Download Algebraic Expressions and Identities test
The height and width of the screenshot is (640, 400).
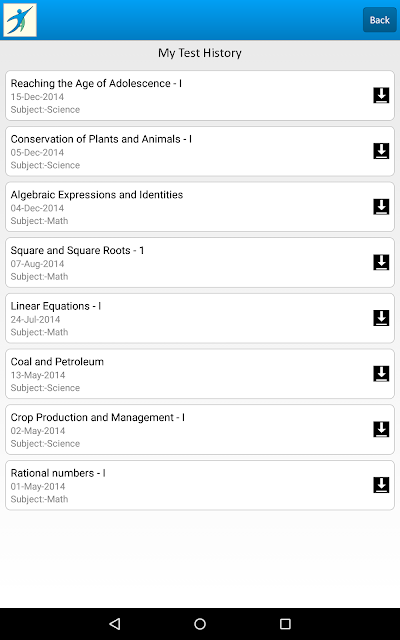381,207
